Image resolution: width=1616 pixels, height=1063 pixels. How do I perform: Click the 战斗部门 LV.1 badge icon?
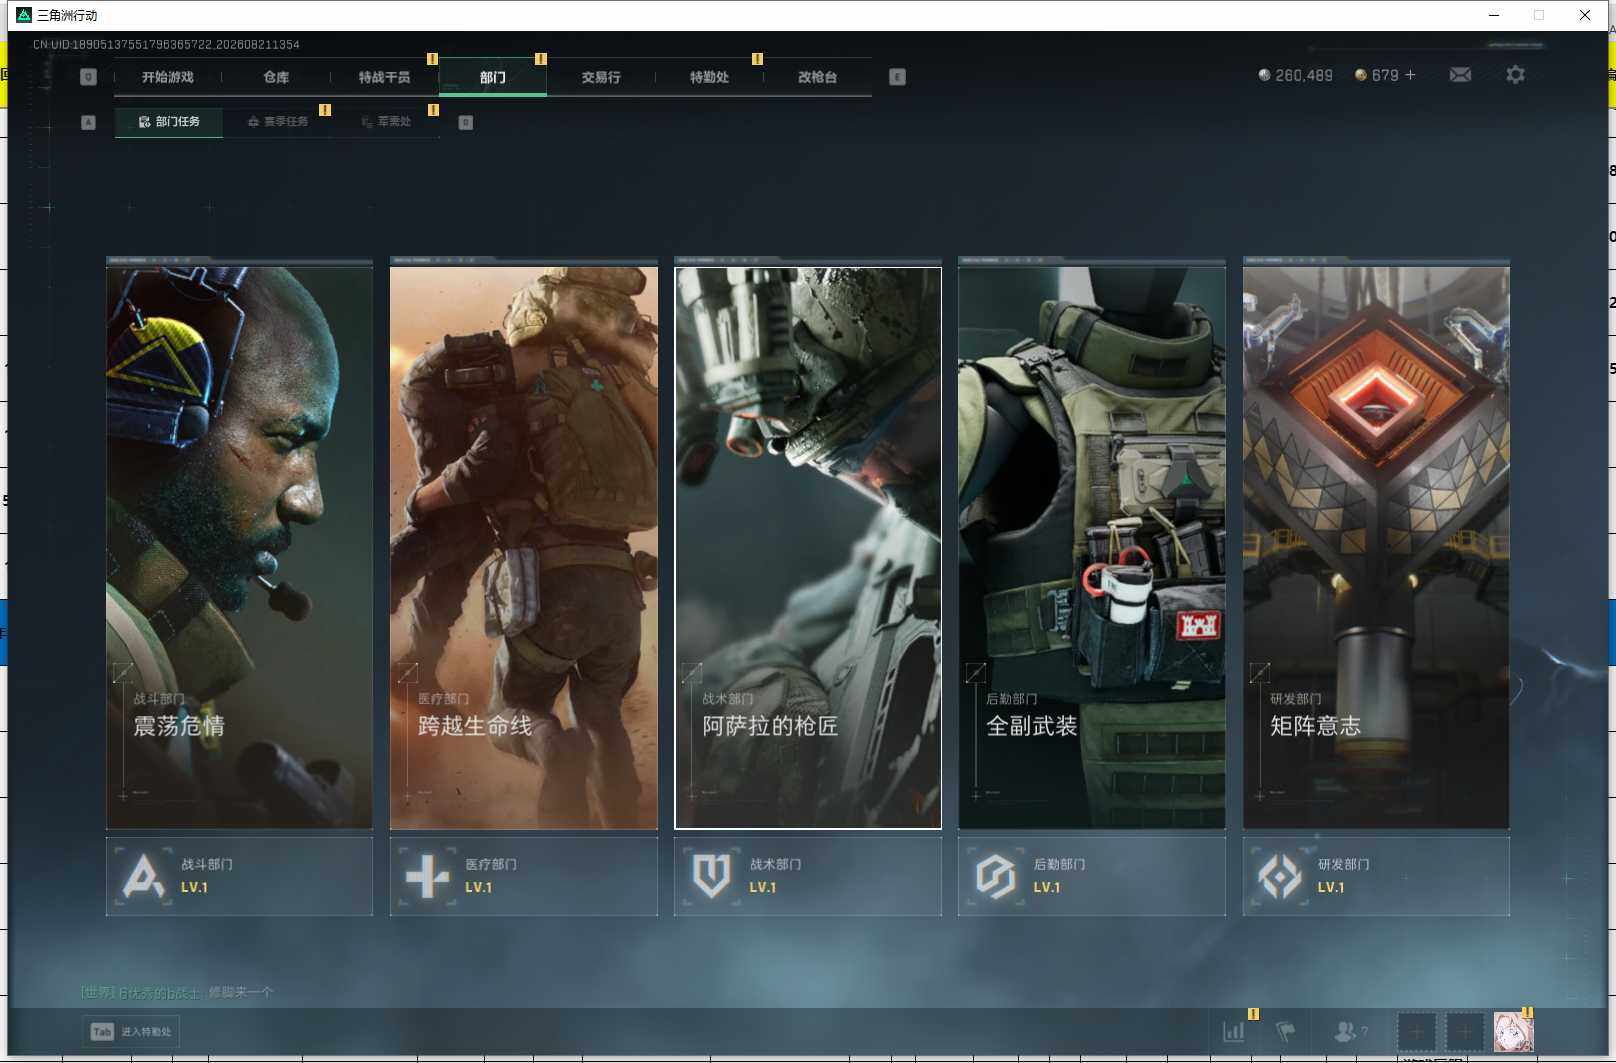point(143,876)
